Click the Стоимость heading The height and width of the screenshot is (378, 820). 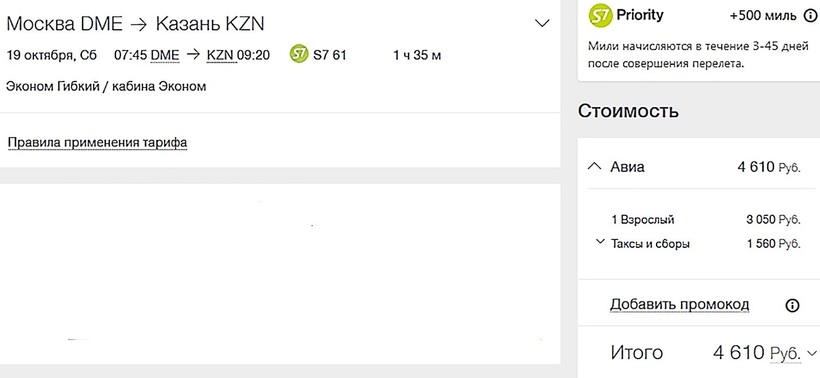[628, 111]
